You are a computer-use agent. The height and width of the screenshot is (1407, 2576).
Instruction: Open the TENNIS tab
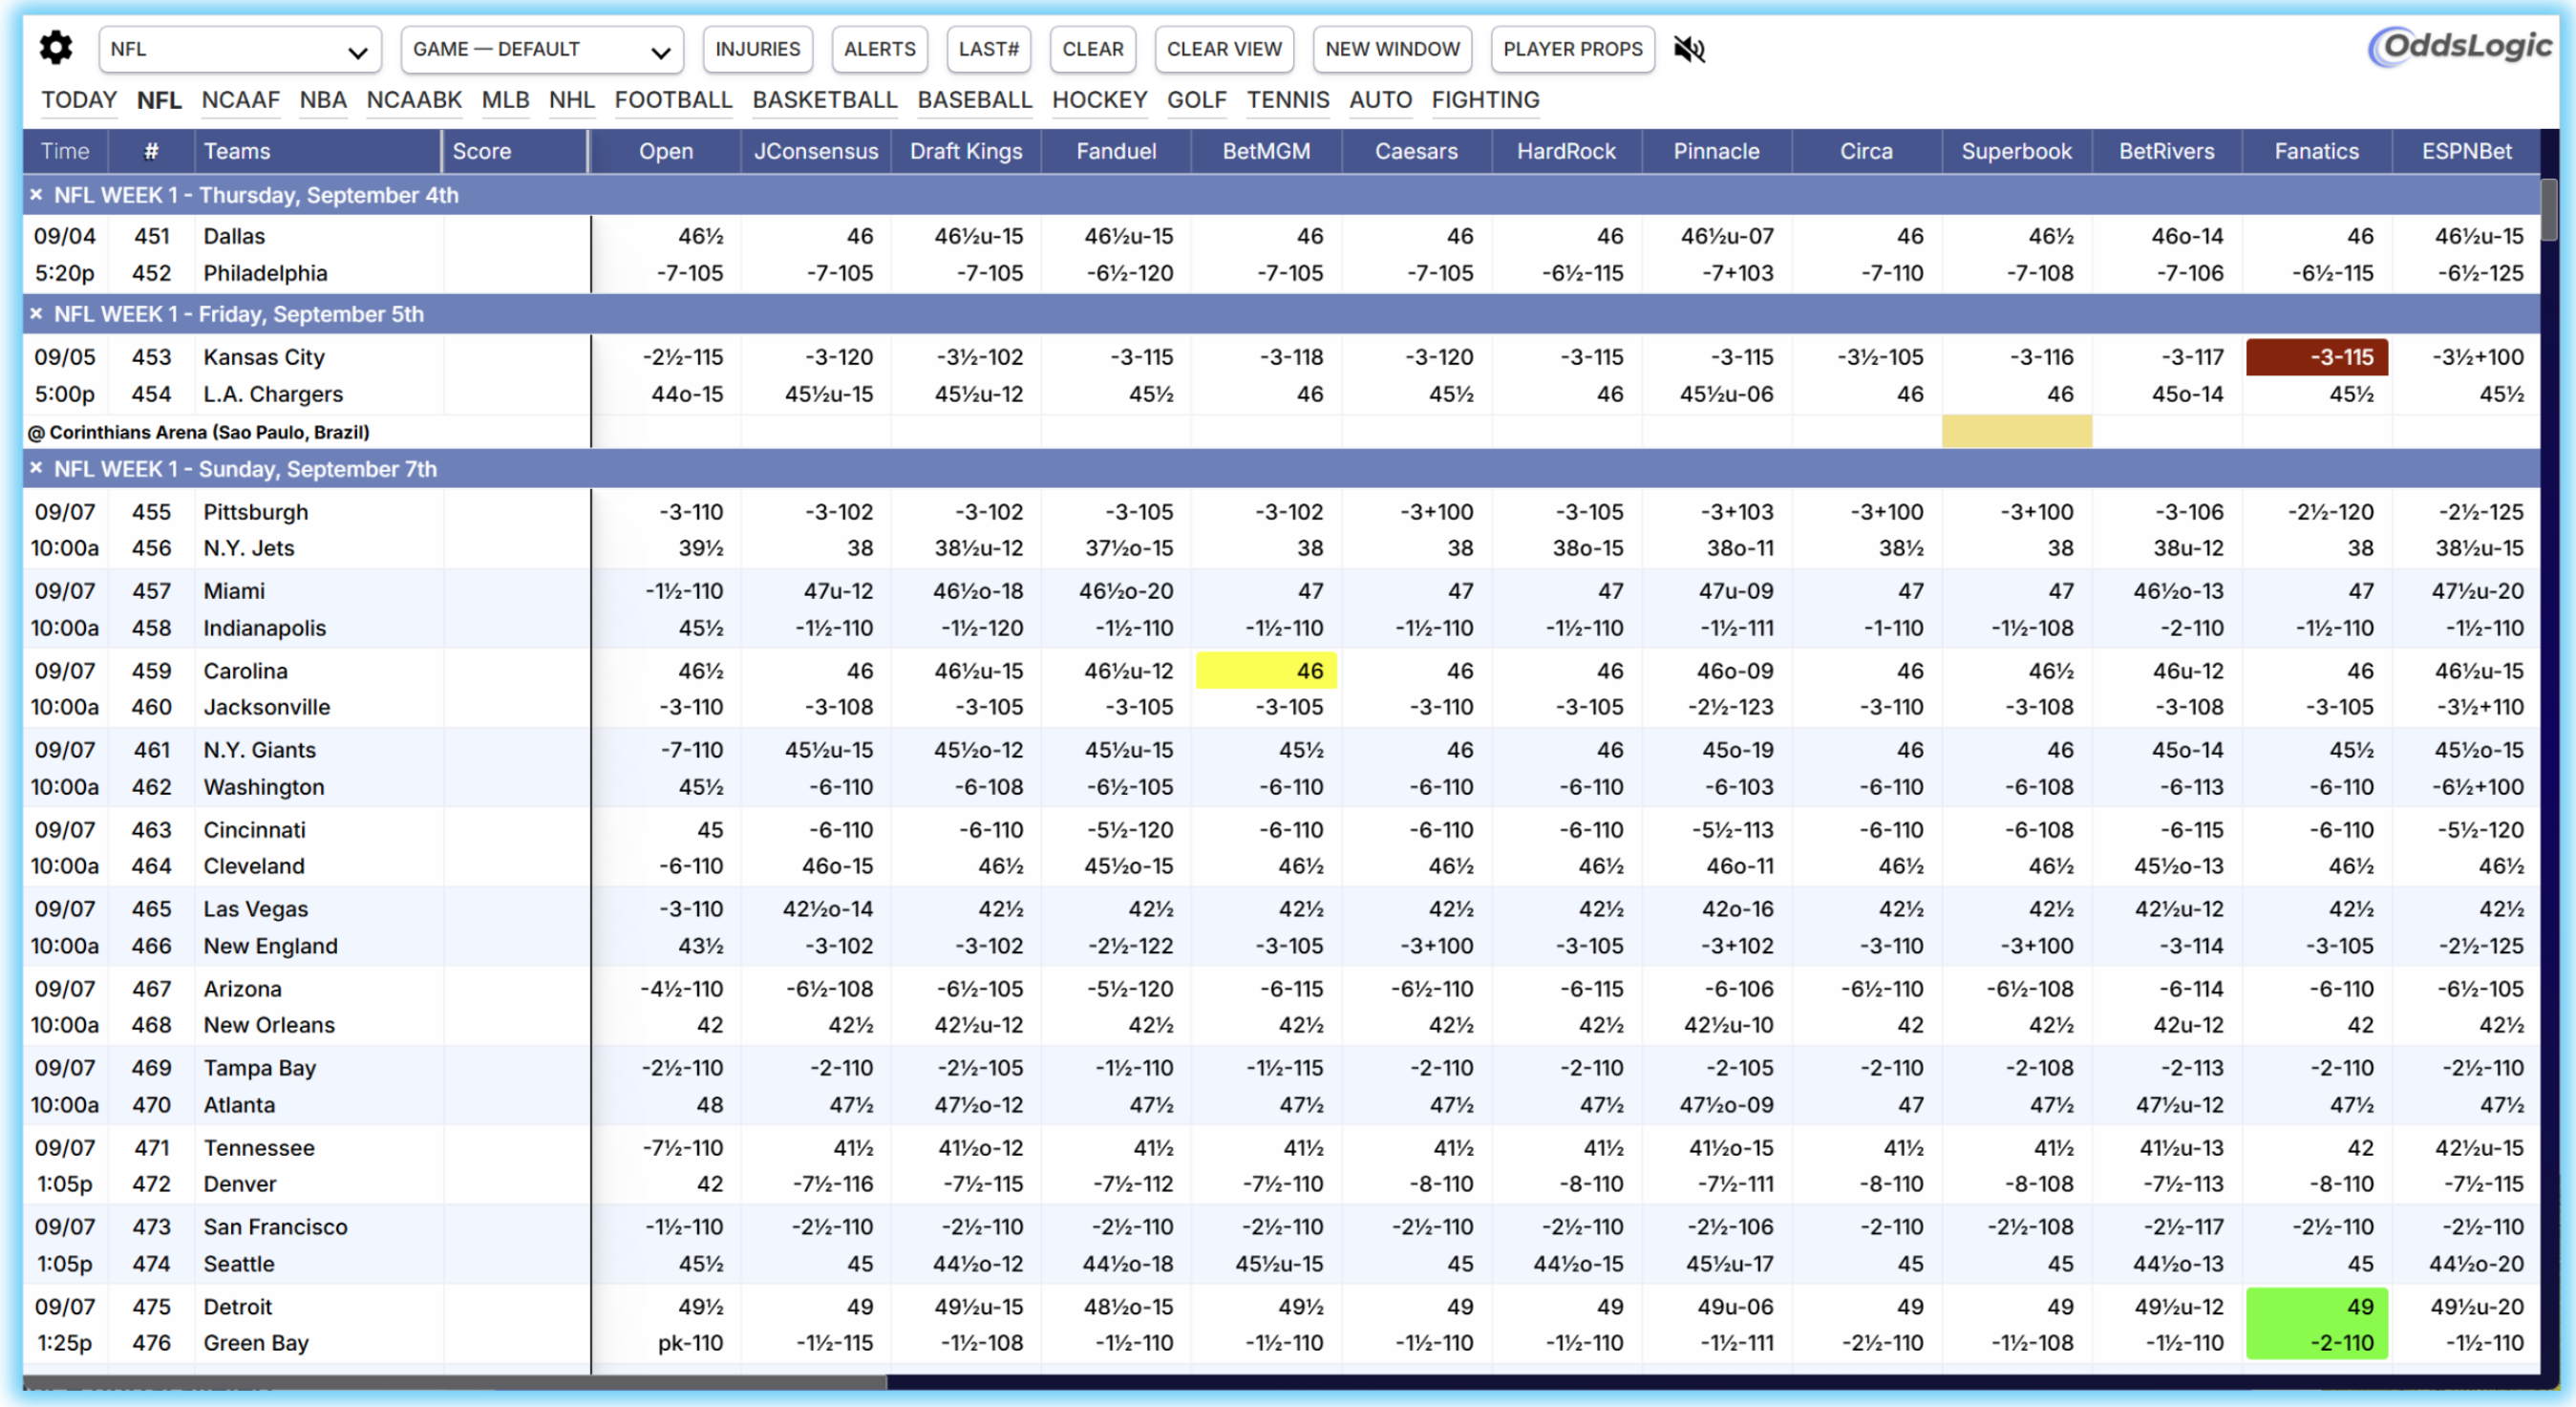(x=1287, y=100)
